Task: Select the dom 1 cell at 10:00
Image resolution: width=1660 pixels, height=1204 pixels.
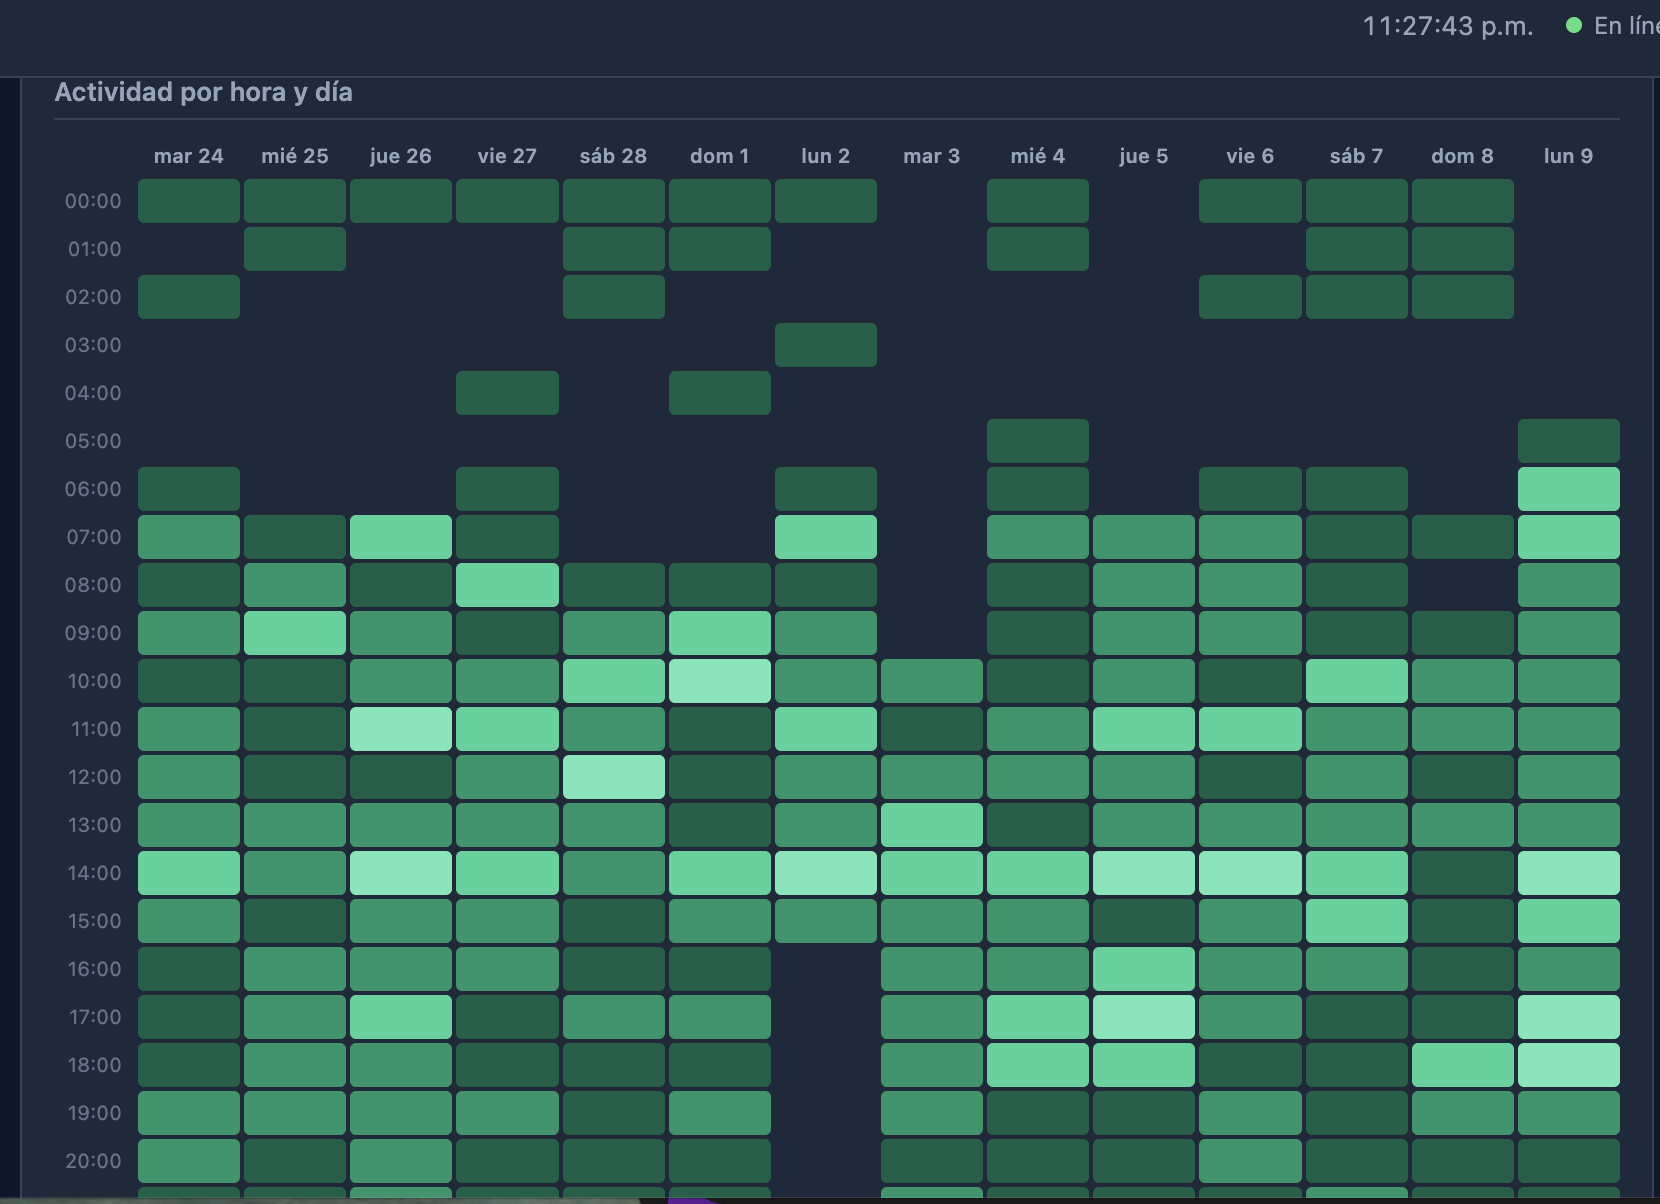Action: tap(719, 681)
